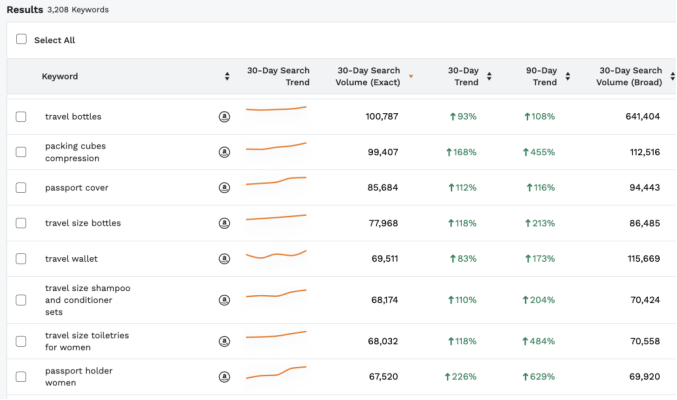
Task: Open Amazon icon for shampoo and conditioner sets
Action: pyautogui.click(x=224, y=299)
